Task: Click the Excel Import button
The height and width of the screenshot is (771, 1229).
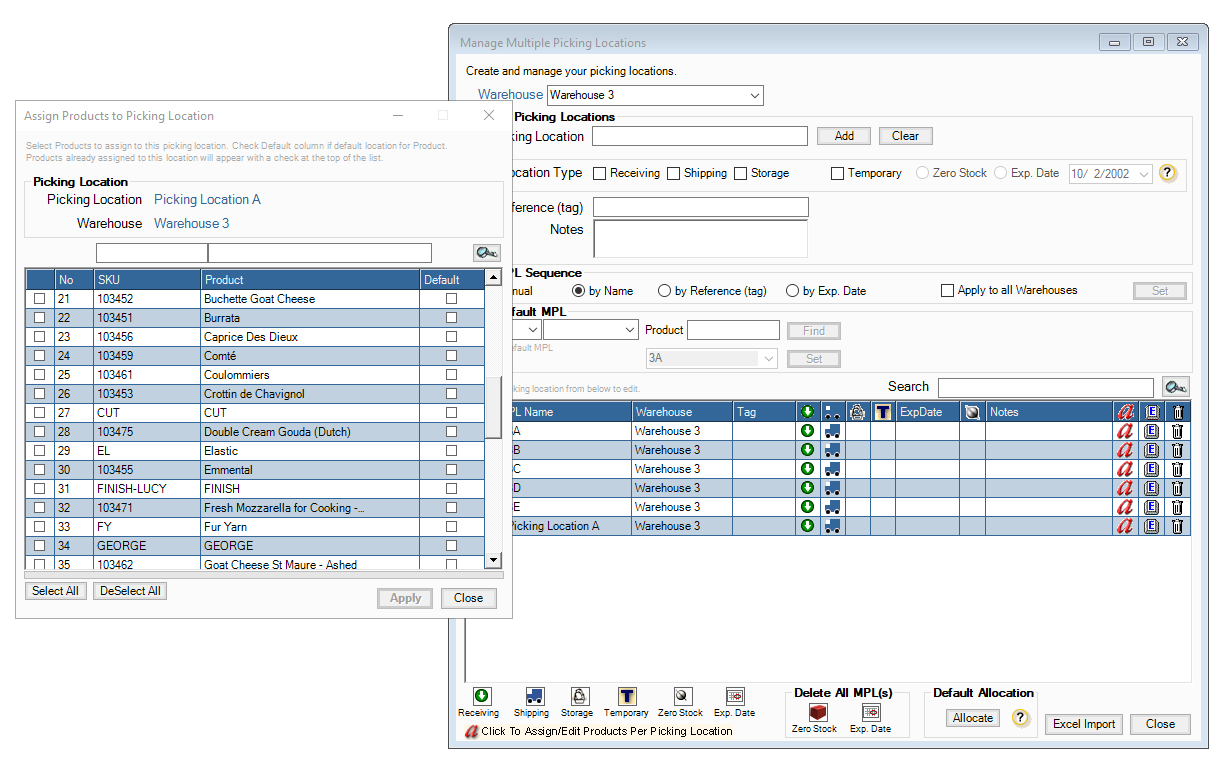Action: 1084,724
